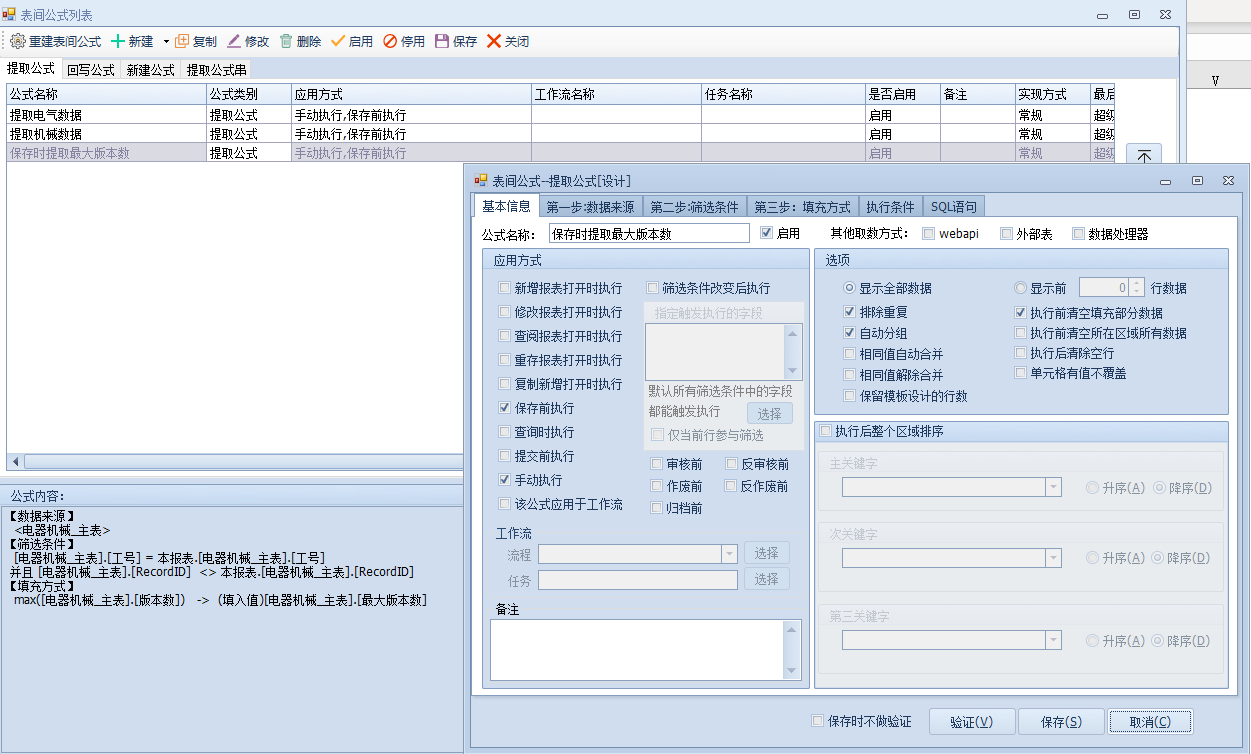Image resolution: width=1251 pixels, height=754 pixels.
Task: Click into the 公式名称 text field
Action: point(648,234)
